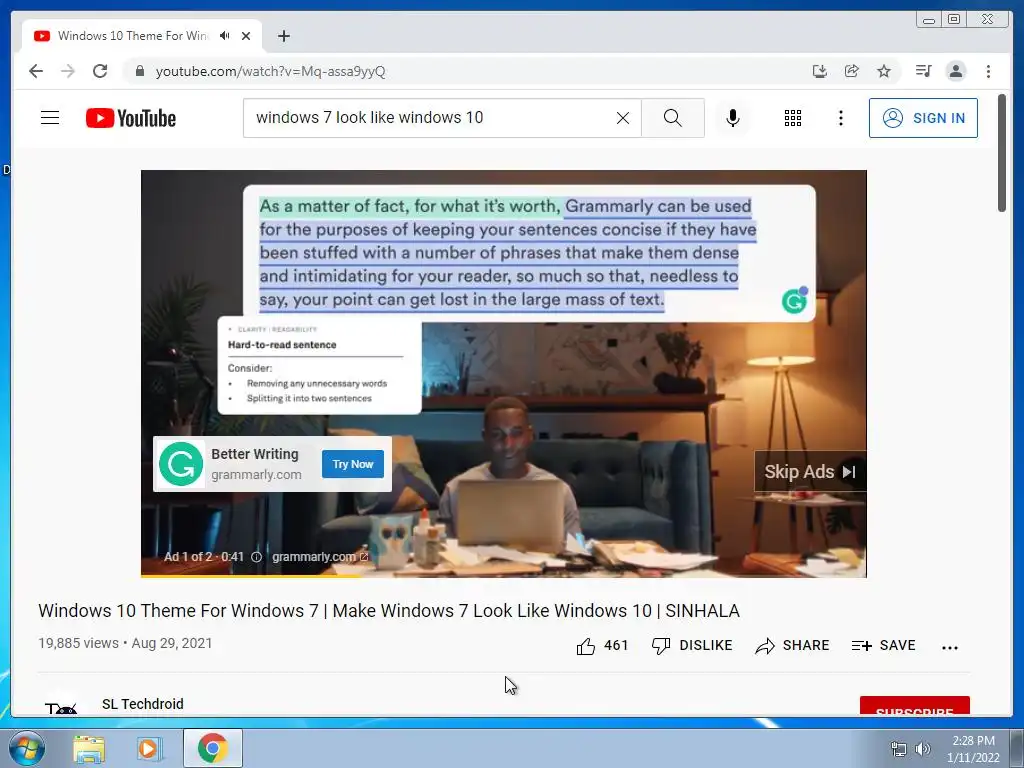
Task: Click the Better Writing ad title
Action: point(255,454)
